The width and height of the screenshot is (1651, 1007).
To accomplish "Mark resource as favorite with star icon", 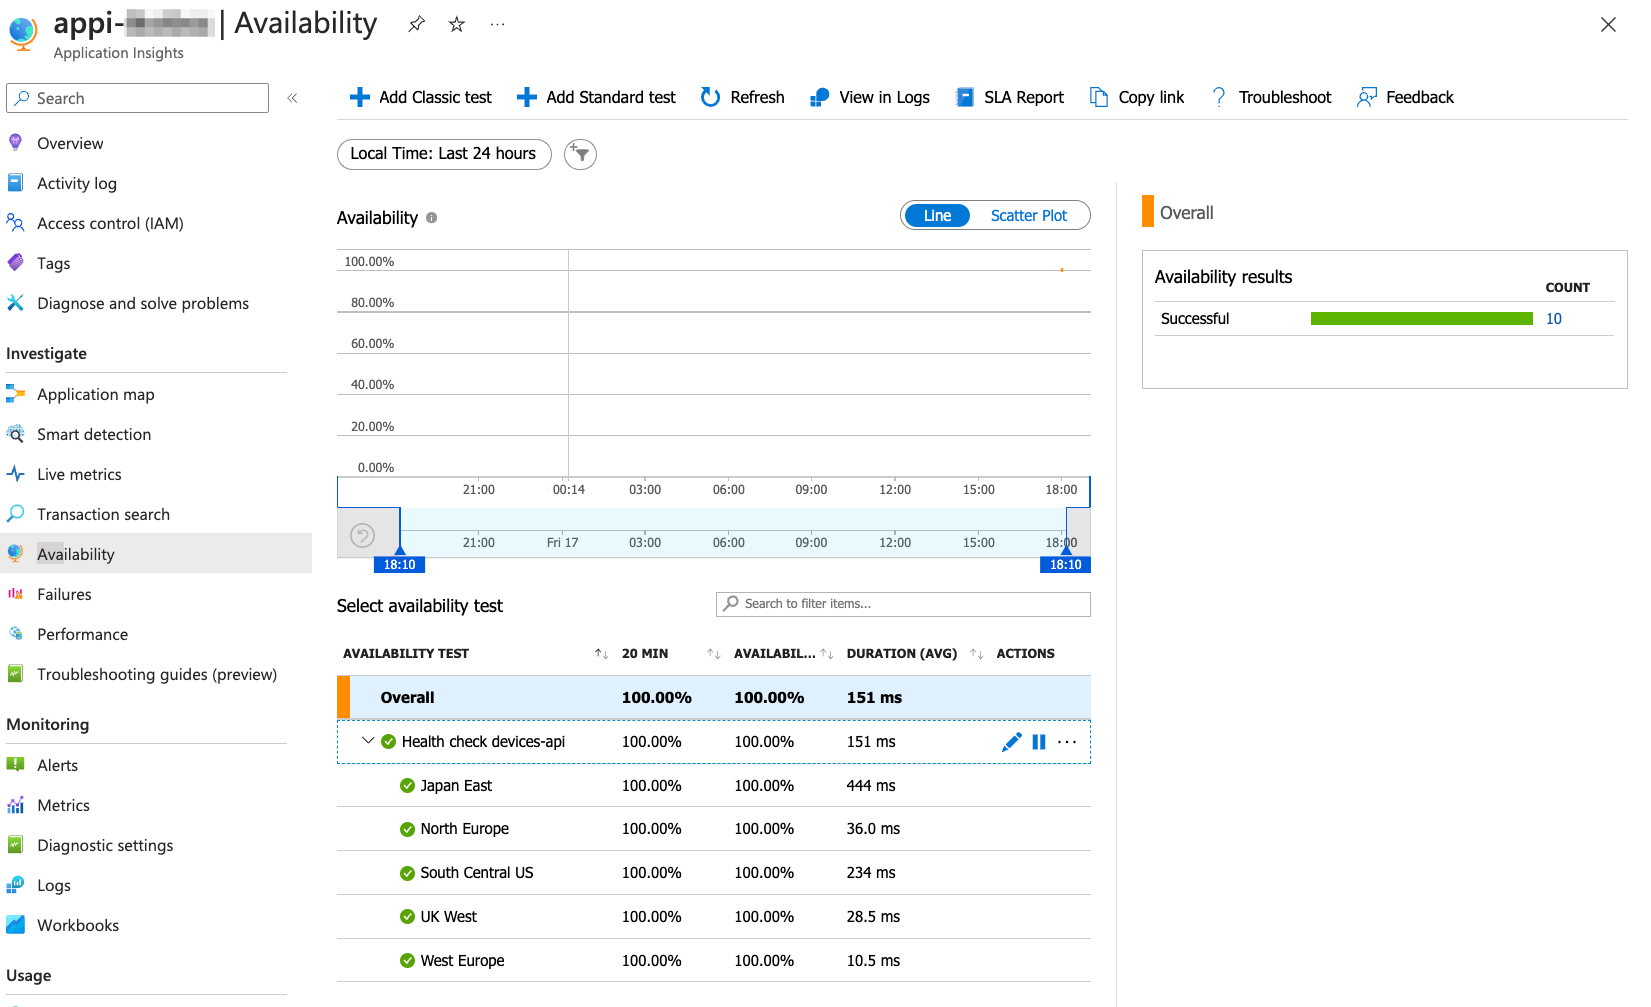I will point(457,24).
